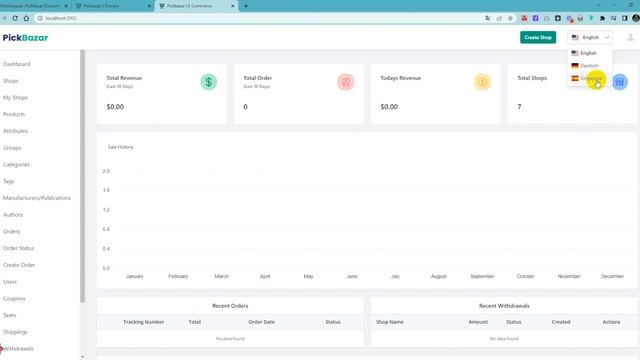The width and height of the screenshot is (640, 360).
Task: Click the Total Shops store icon
Action: click(x=620, y=82)
